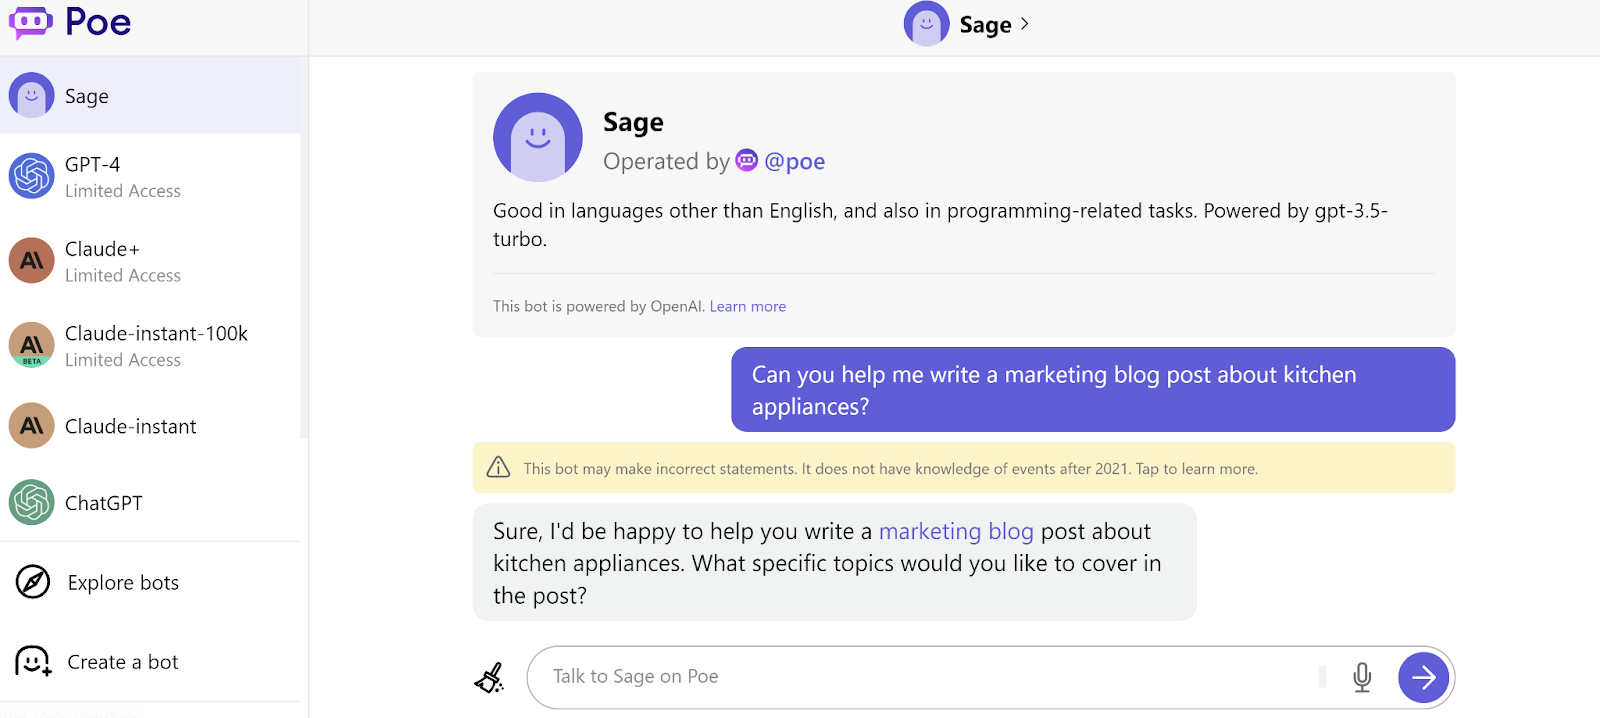Click the warning triangle icon in notice
The width and height of the screenshot is (1600, 718).
pyautogui.click(x=498, y=468)
